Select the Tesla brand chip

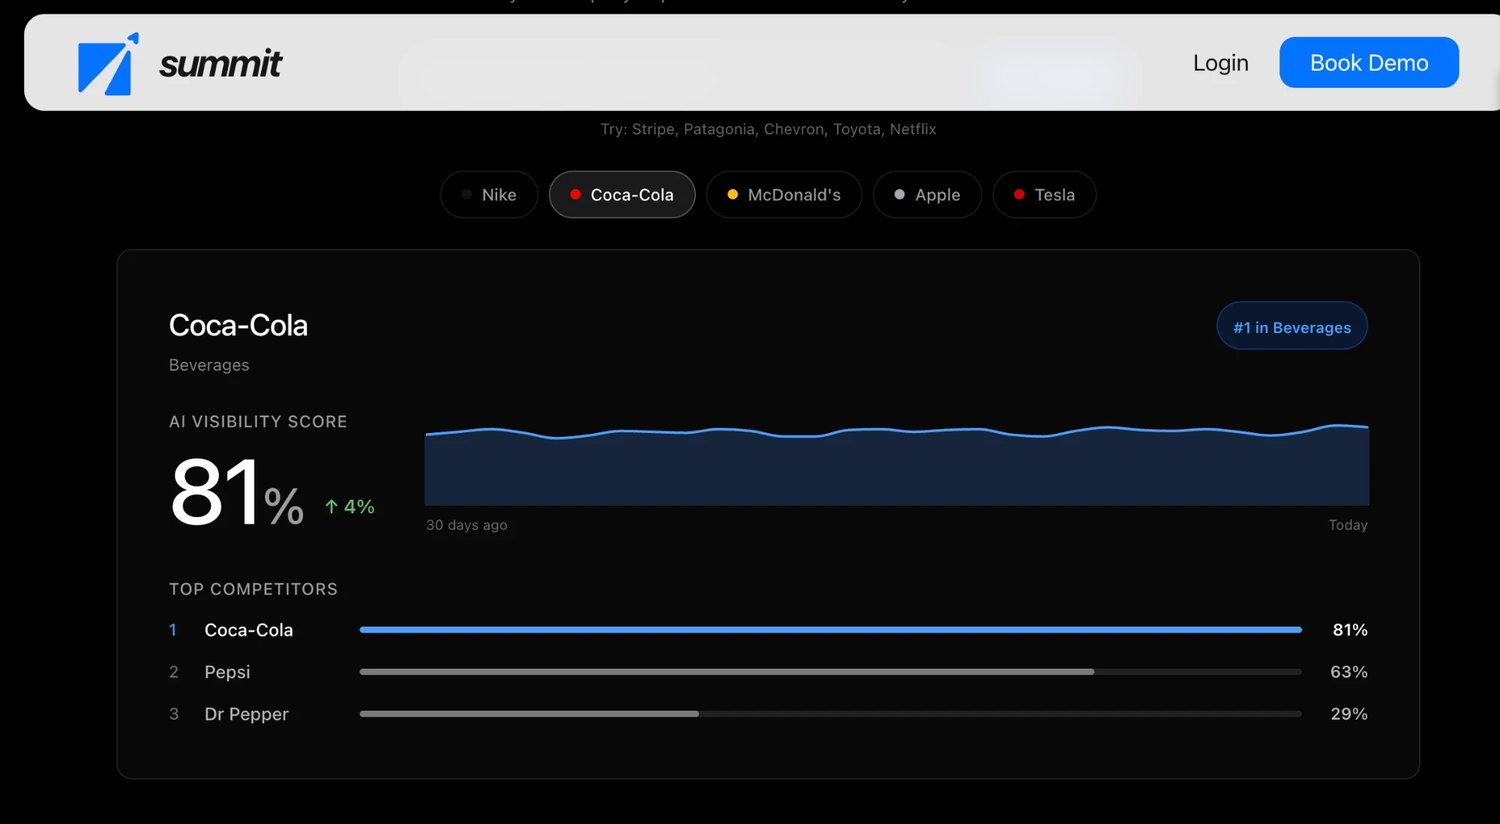pos(1044,195)
